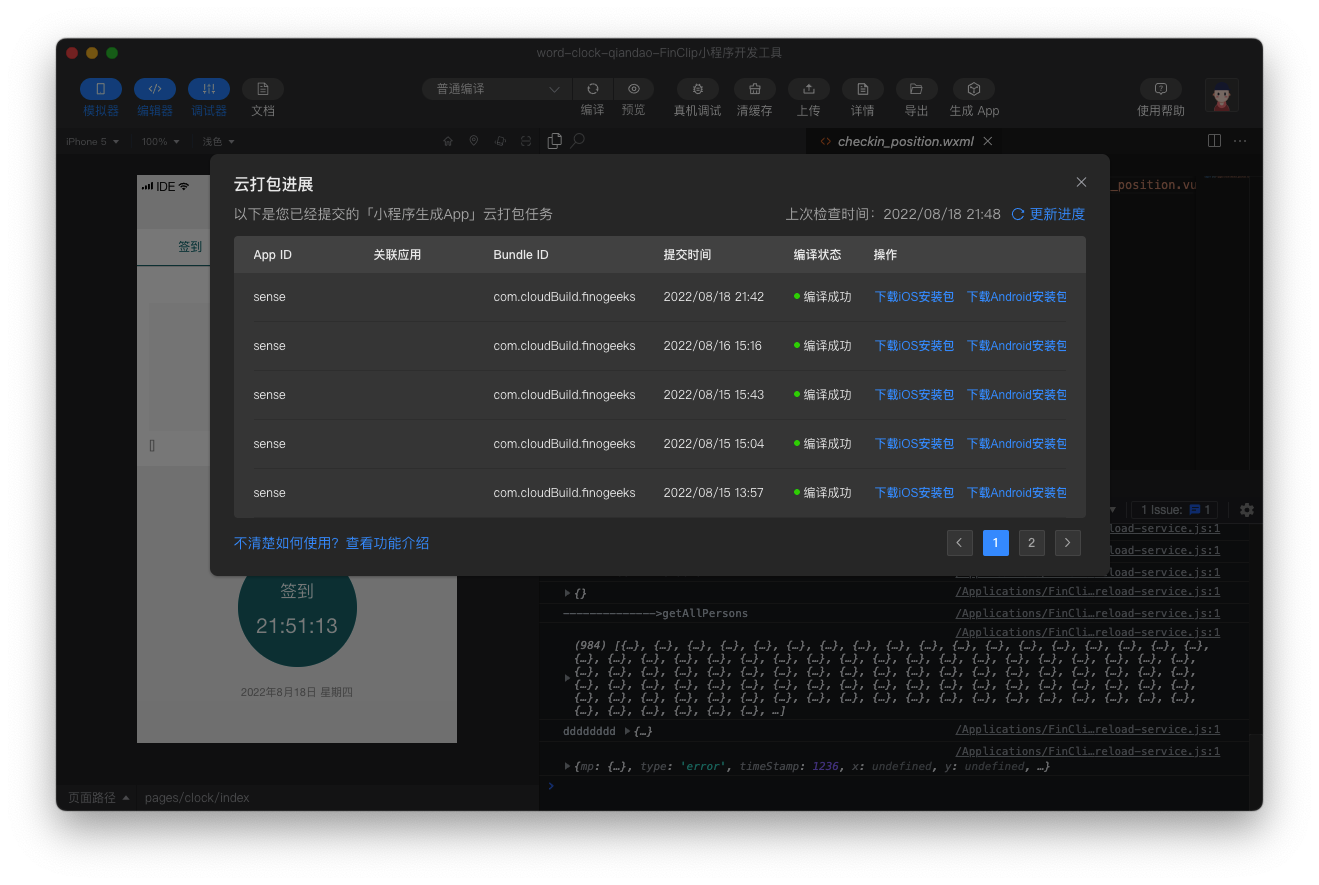Click the 生成 App cube icon
1319x885 pixels.
(973, 89)
